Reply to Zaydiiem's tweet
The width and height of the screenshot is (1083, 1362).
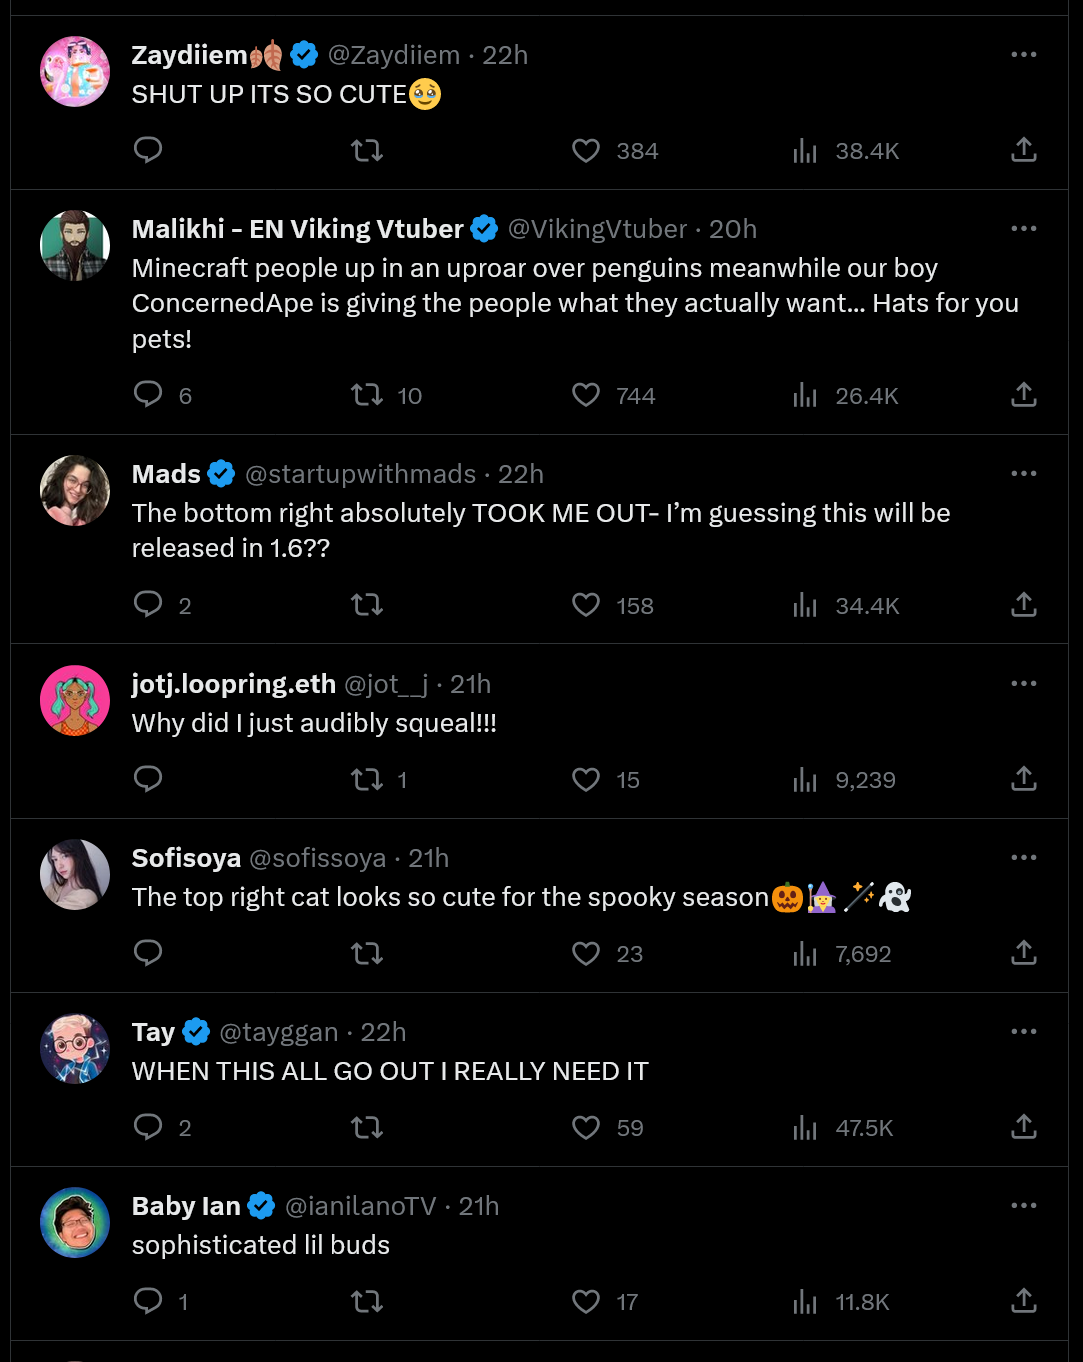[148, 151]
